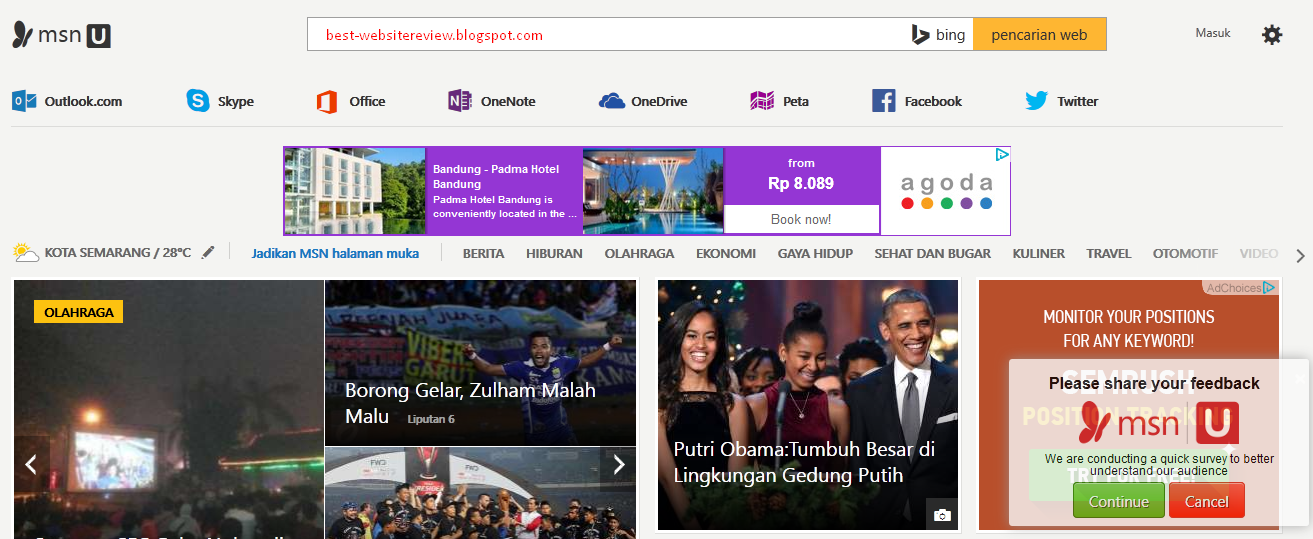Open the OneNote icon
The image size is (1313, 539).
coord(460,101)
